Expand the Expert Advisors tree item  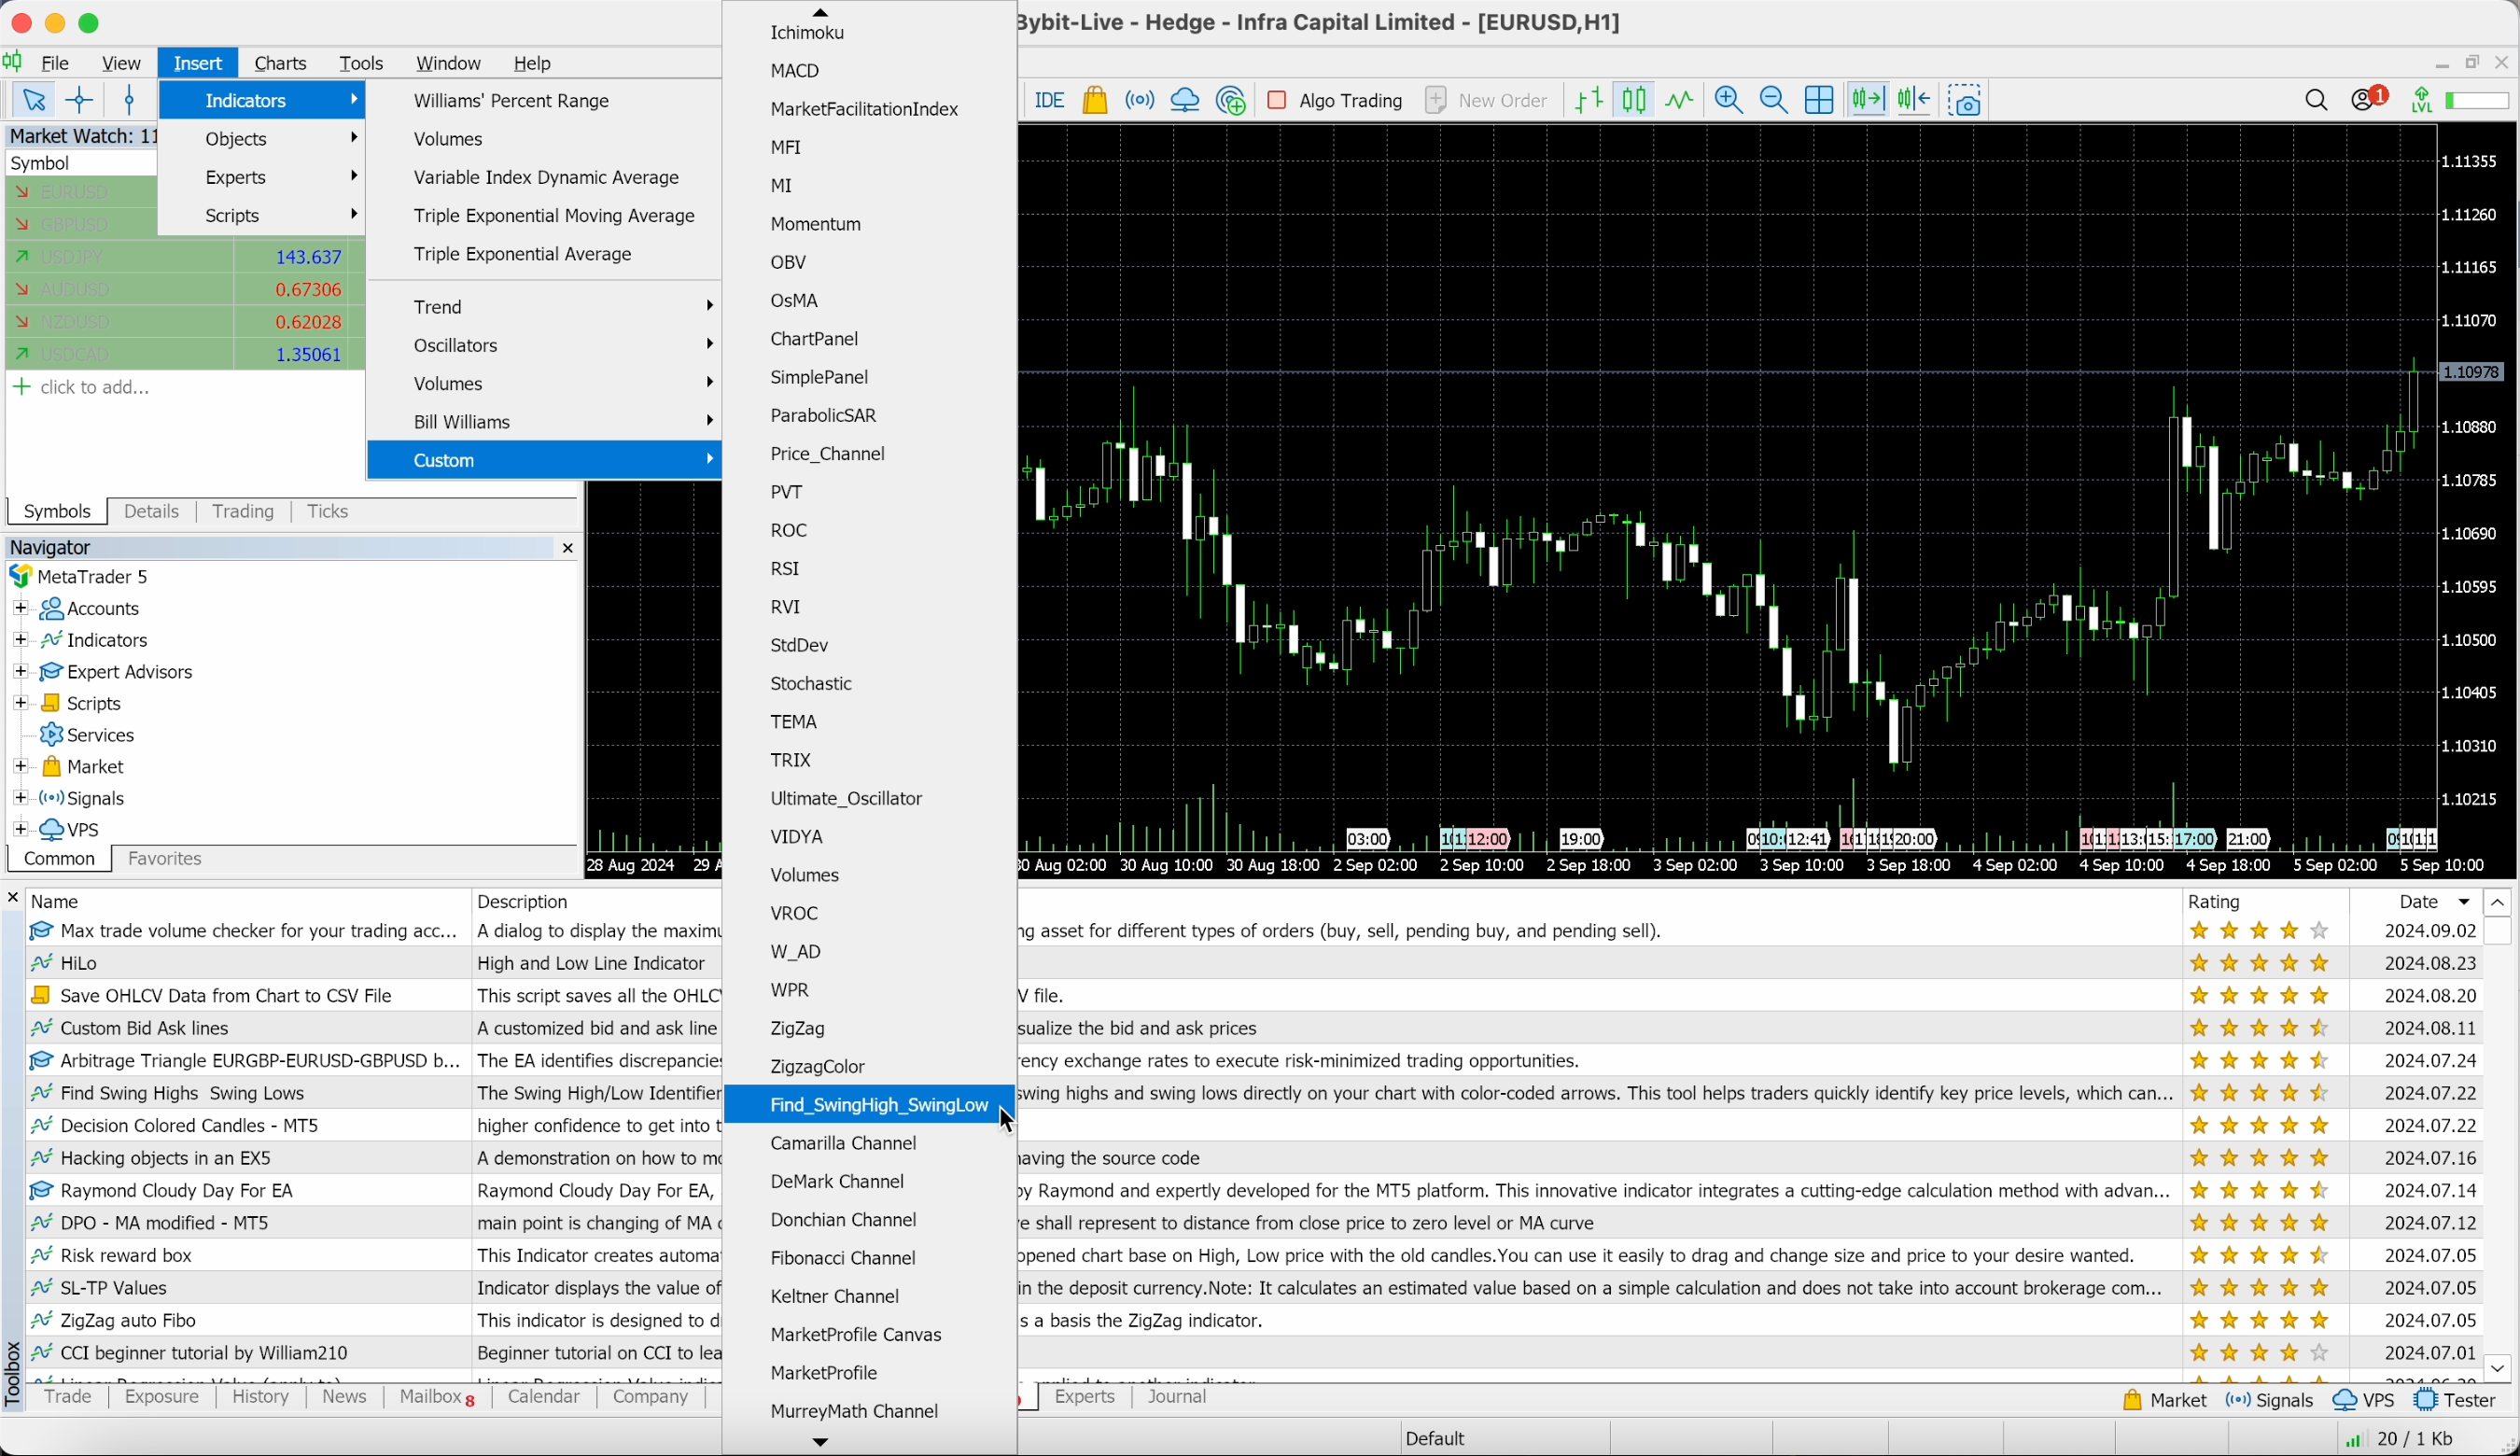pos(19,671)
